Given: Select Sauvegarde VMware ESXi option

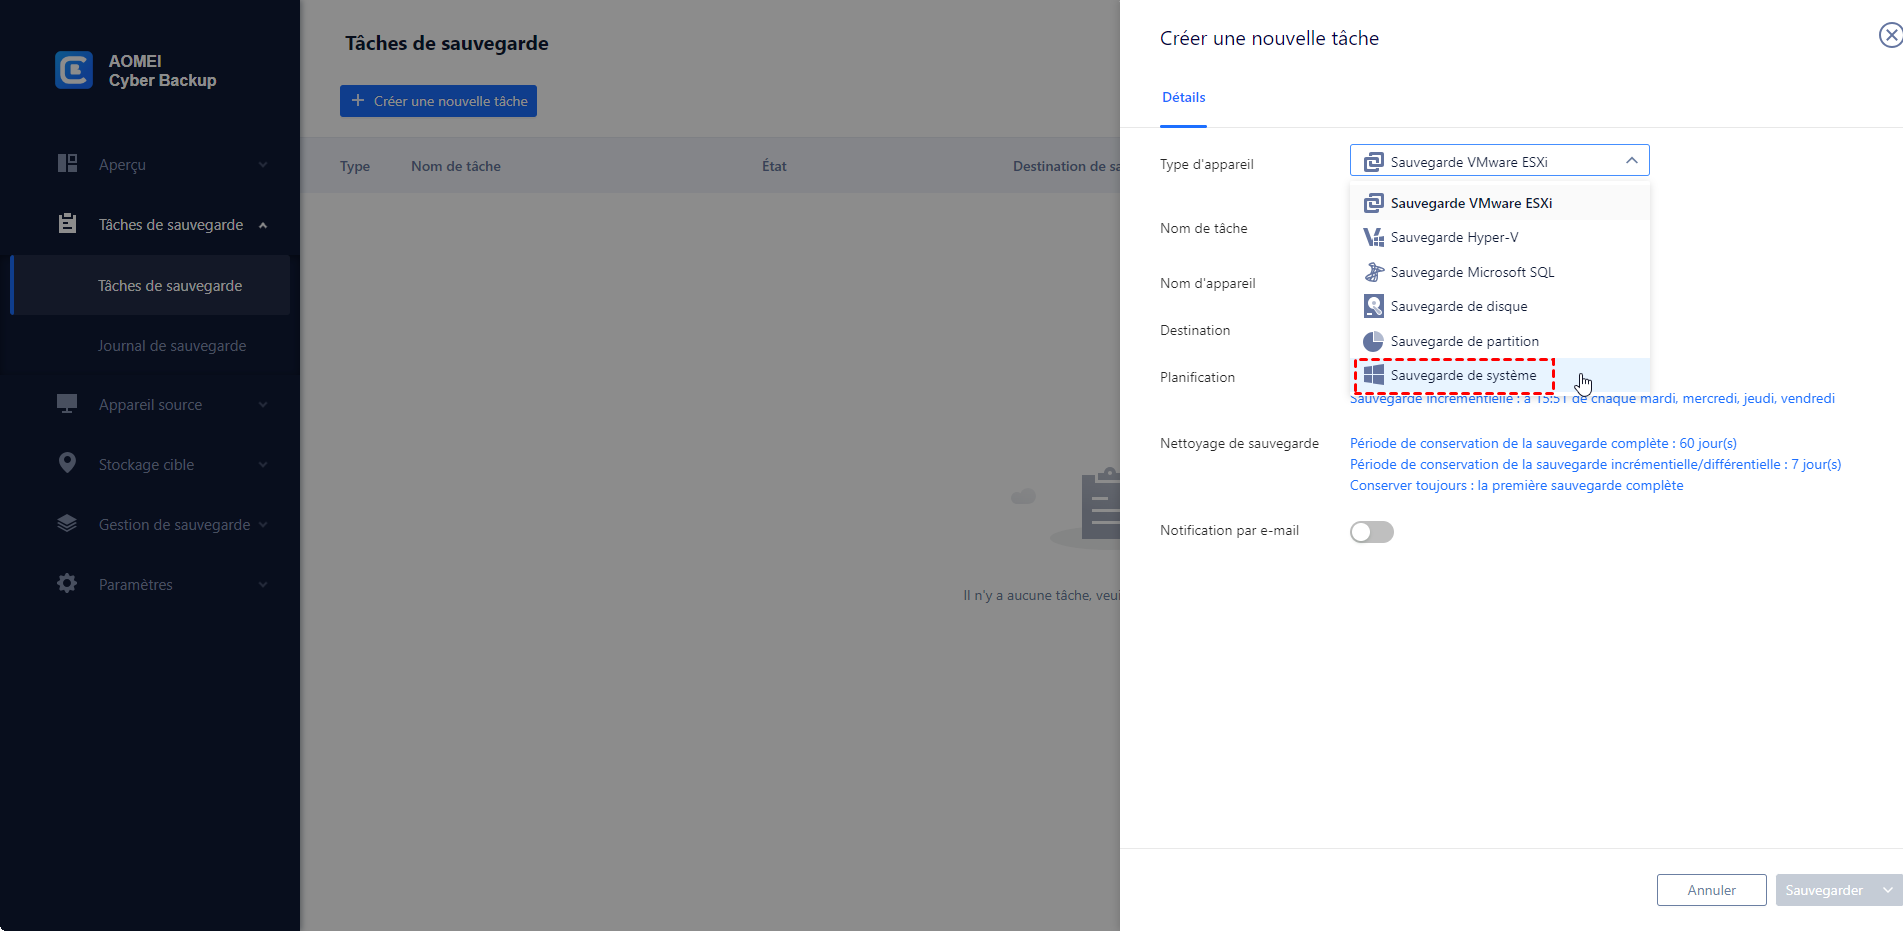Looking at the screenshot, I should 1500,203.
